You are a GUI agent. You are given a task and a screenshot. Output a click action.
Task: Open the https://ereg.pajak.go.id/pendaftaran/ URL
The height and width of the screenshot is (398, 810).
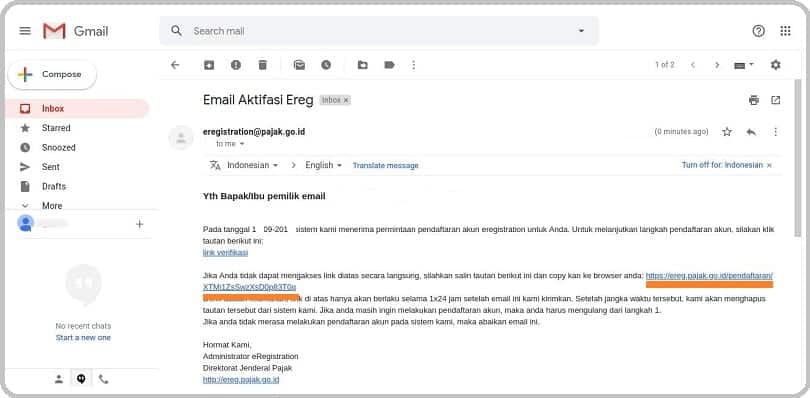(709, 275)
